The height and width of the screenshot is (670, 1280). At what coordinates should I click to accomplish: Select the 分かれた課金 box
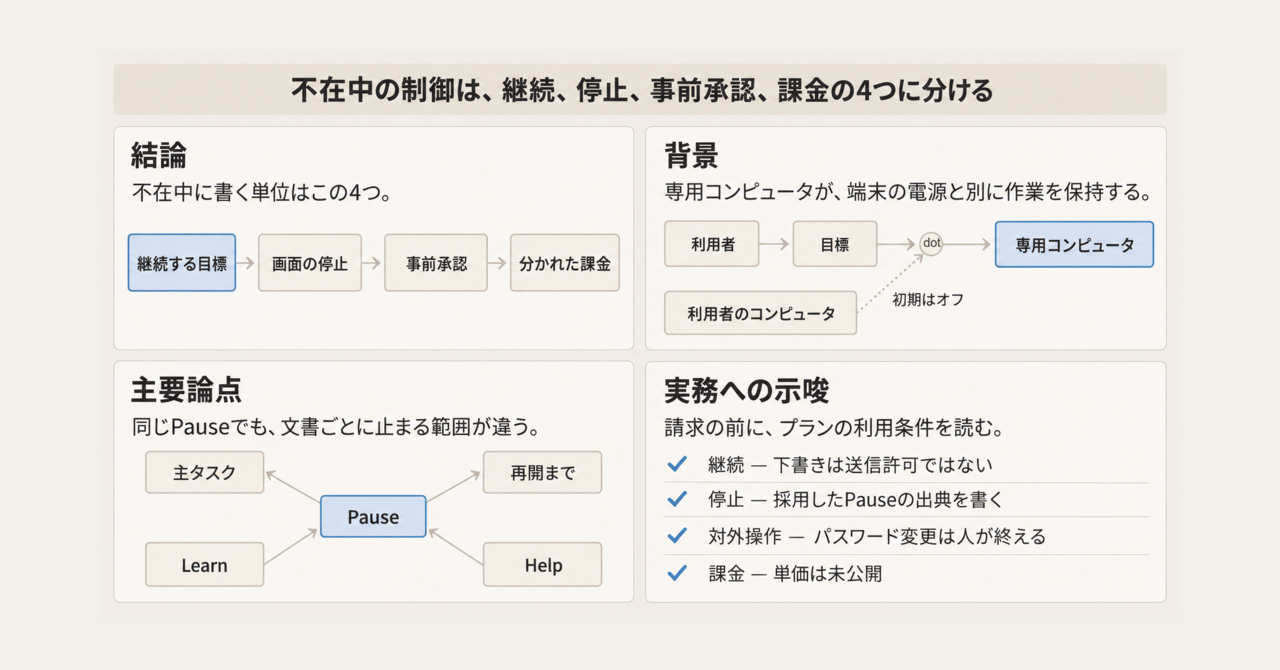point(565,263)
